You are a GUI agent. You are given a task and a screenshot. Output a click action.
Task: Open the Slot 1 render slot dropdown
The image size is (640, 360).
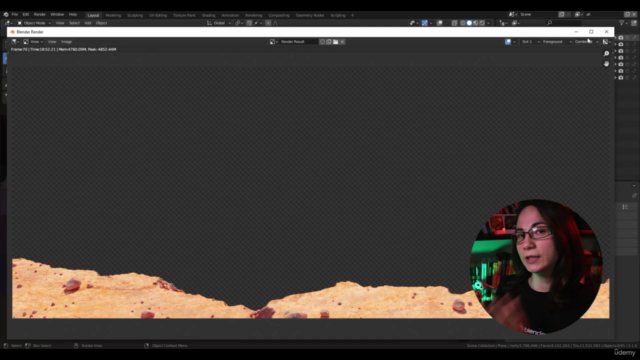(530, 42)
